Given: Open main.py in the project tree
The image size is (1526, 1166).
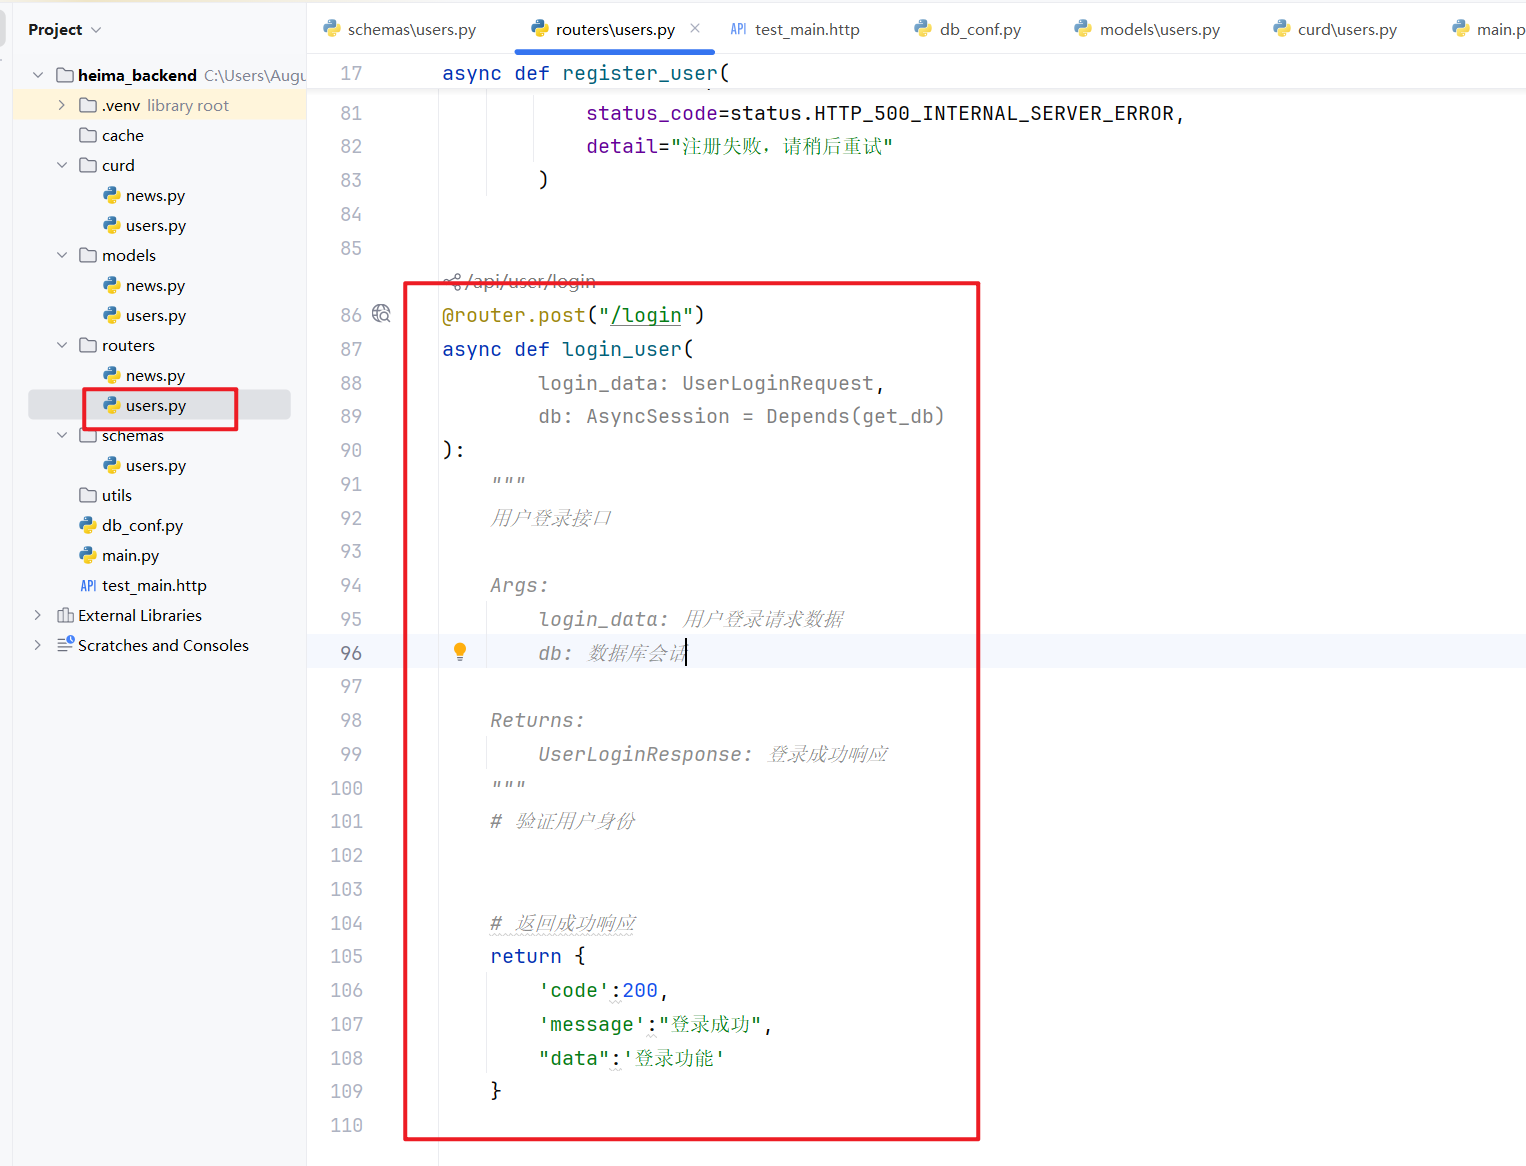Looking at the screenshot, I should (130, 556).
